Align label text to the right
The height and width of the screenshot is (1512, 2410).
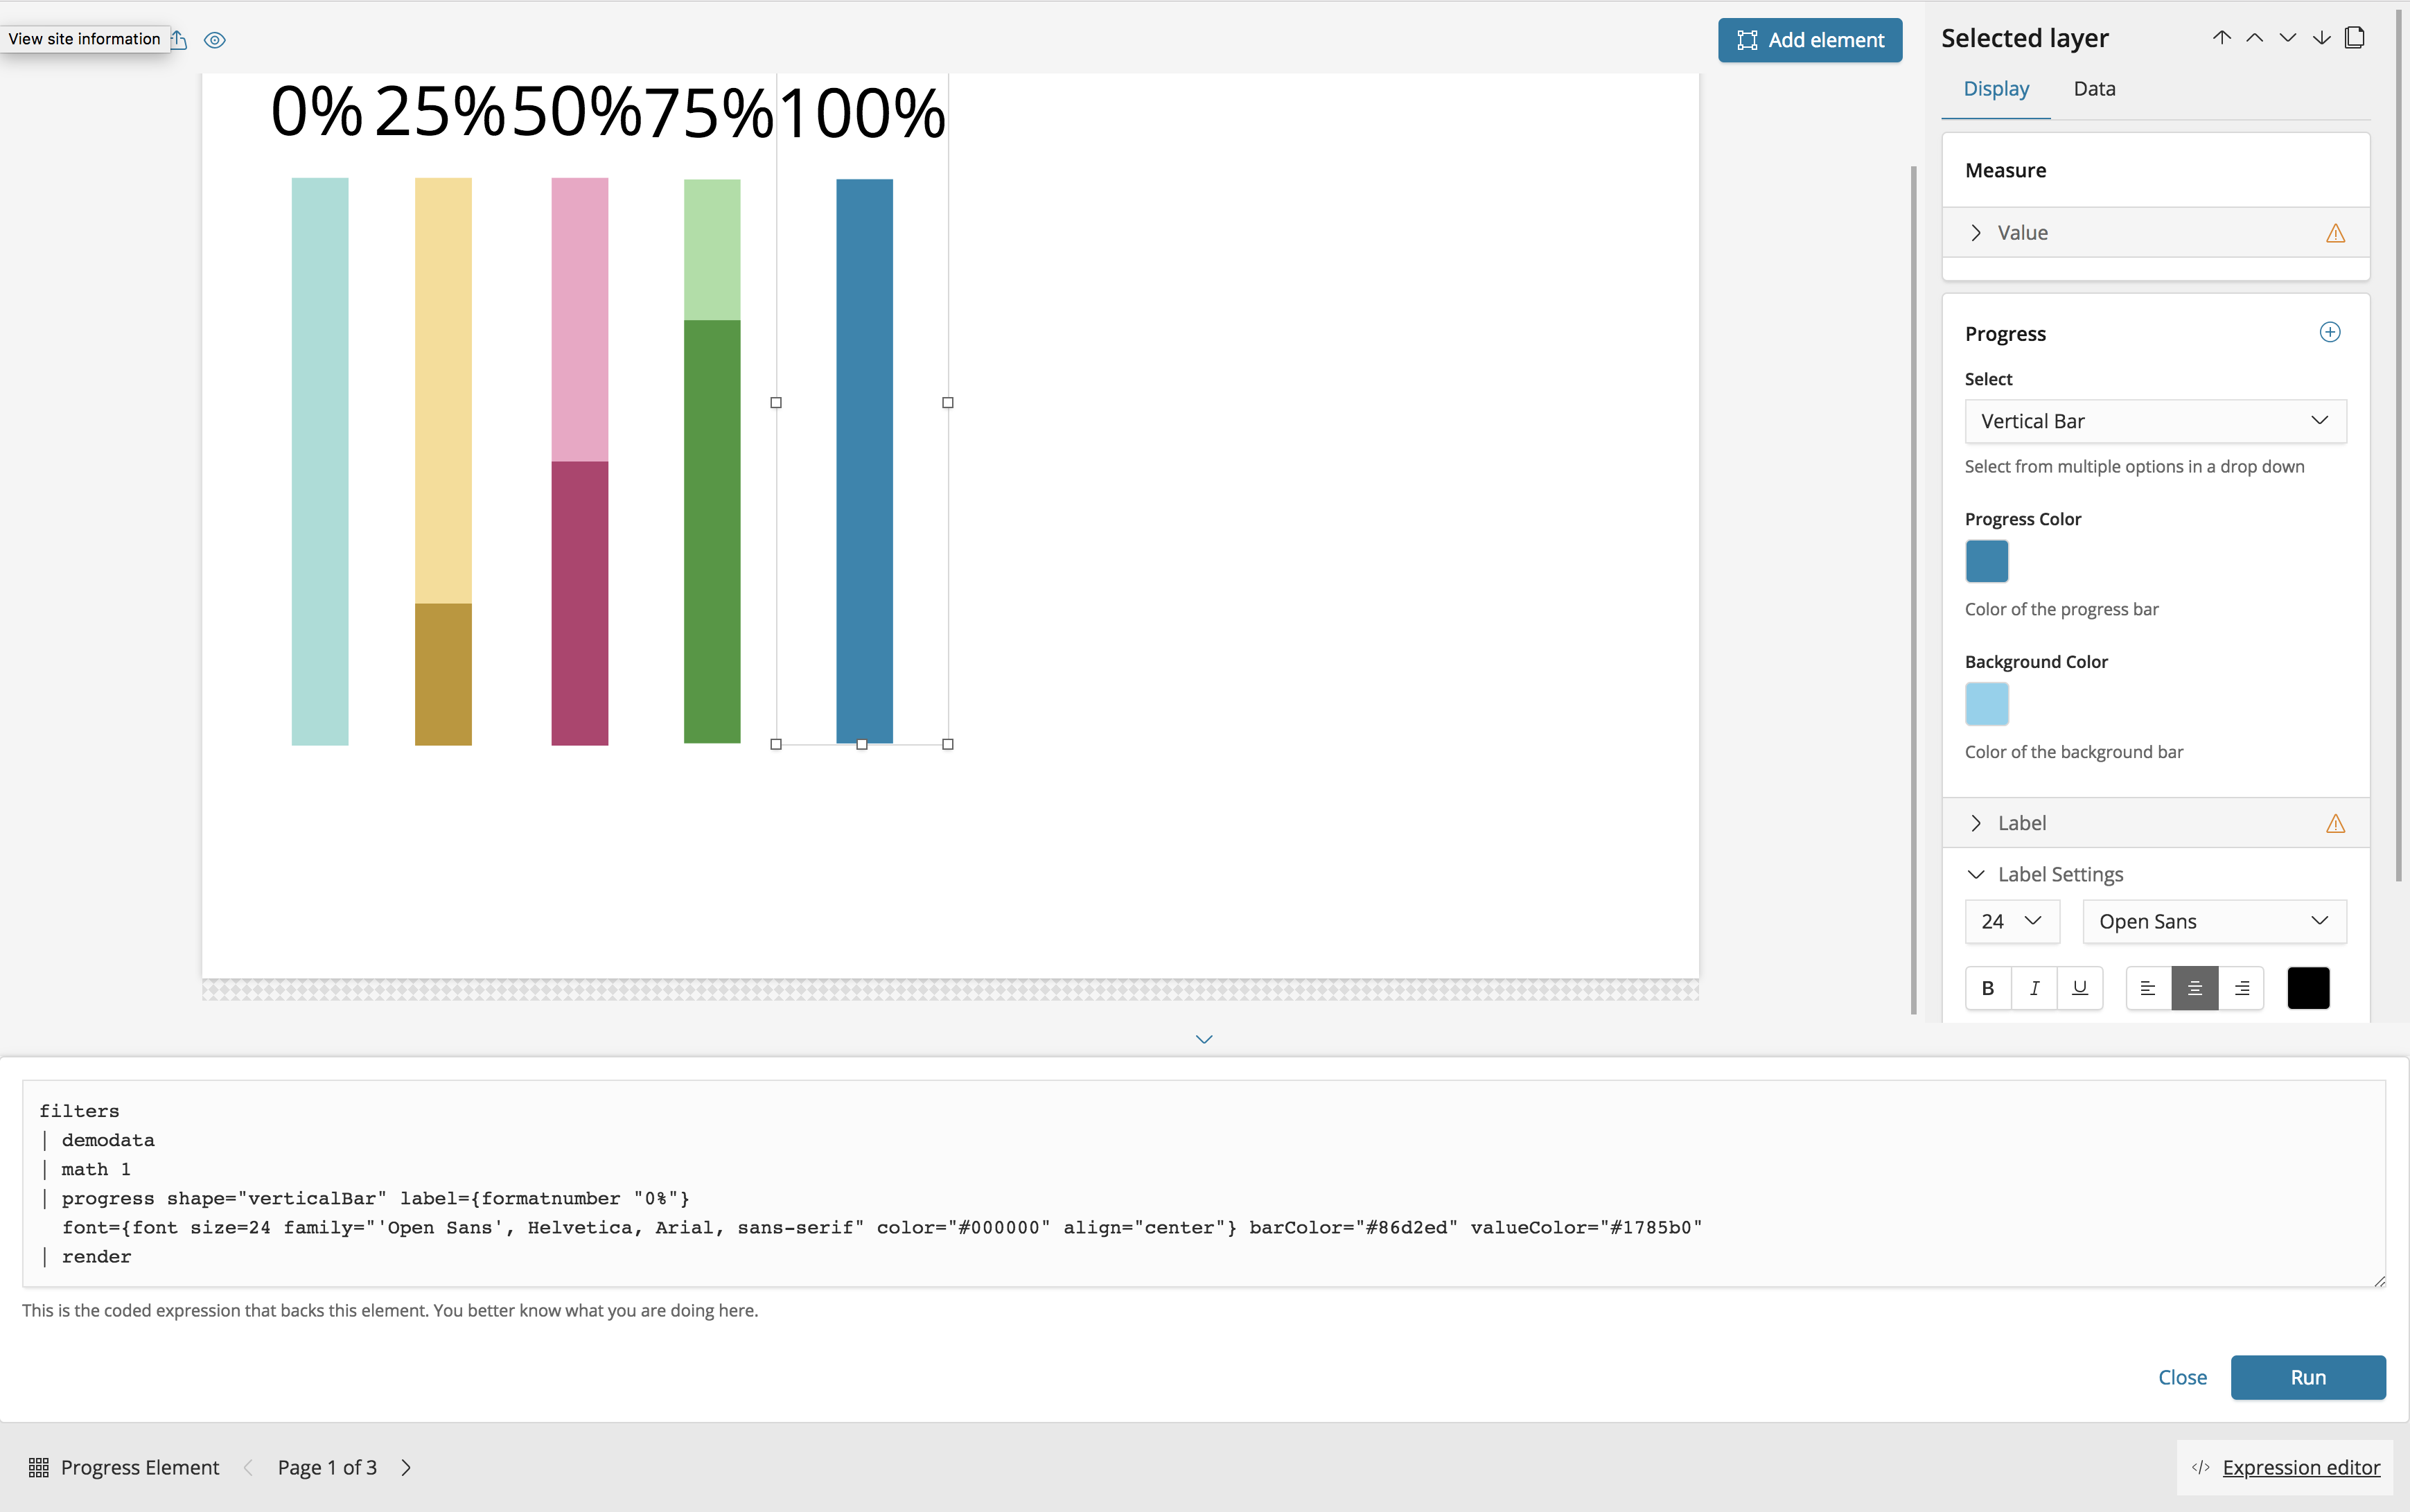pos(2242,988)
